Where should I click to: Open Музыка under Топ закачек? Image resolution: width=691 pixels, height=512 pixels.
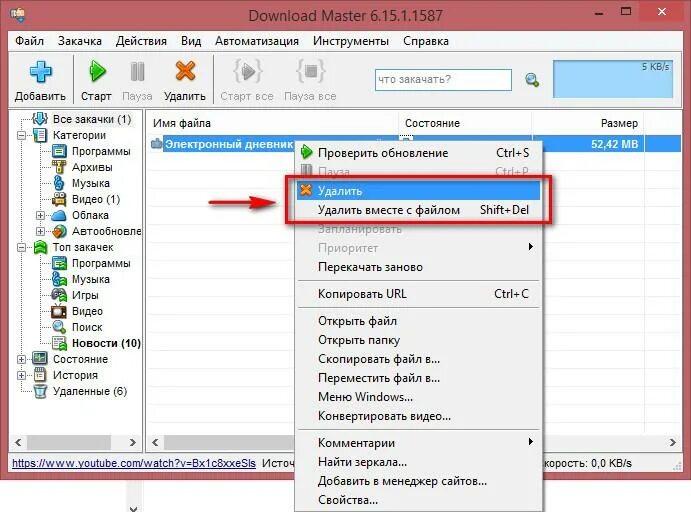91,279
